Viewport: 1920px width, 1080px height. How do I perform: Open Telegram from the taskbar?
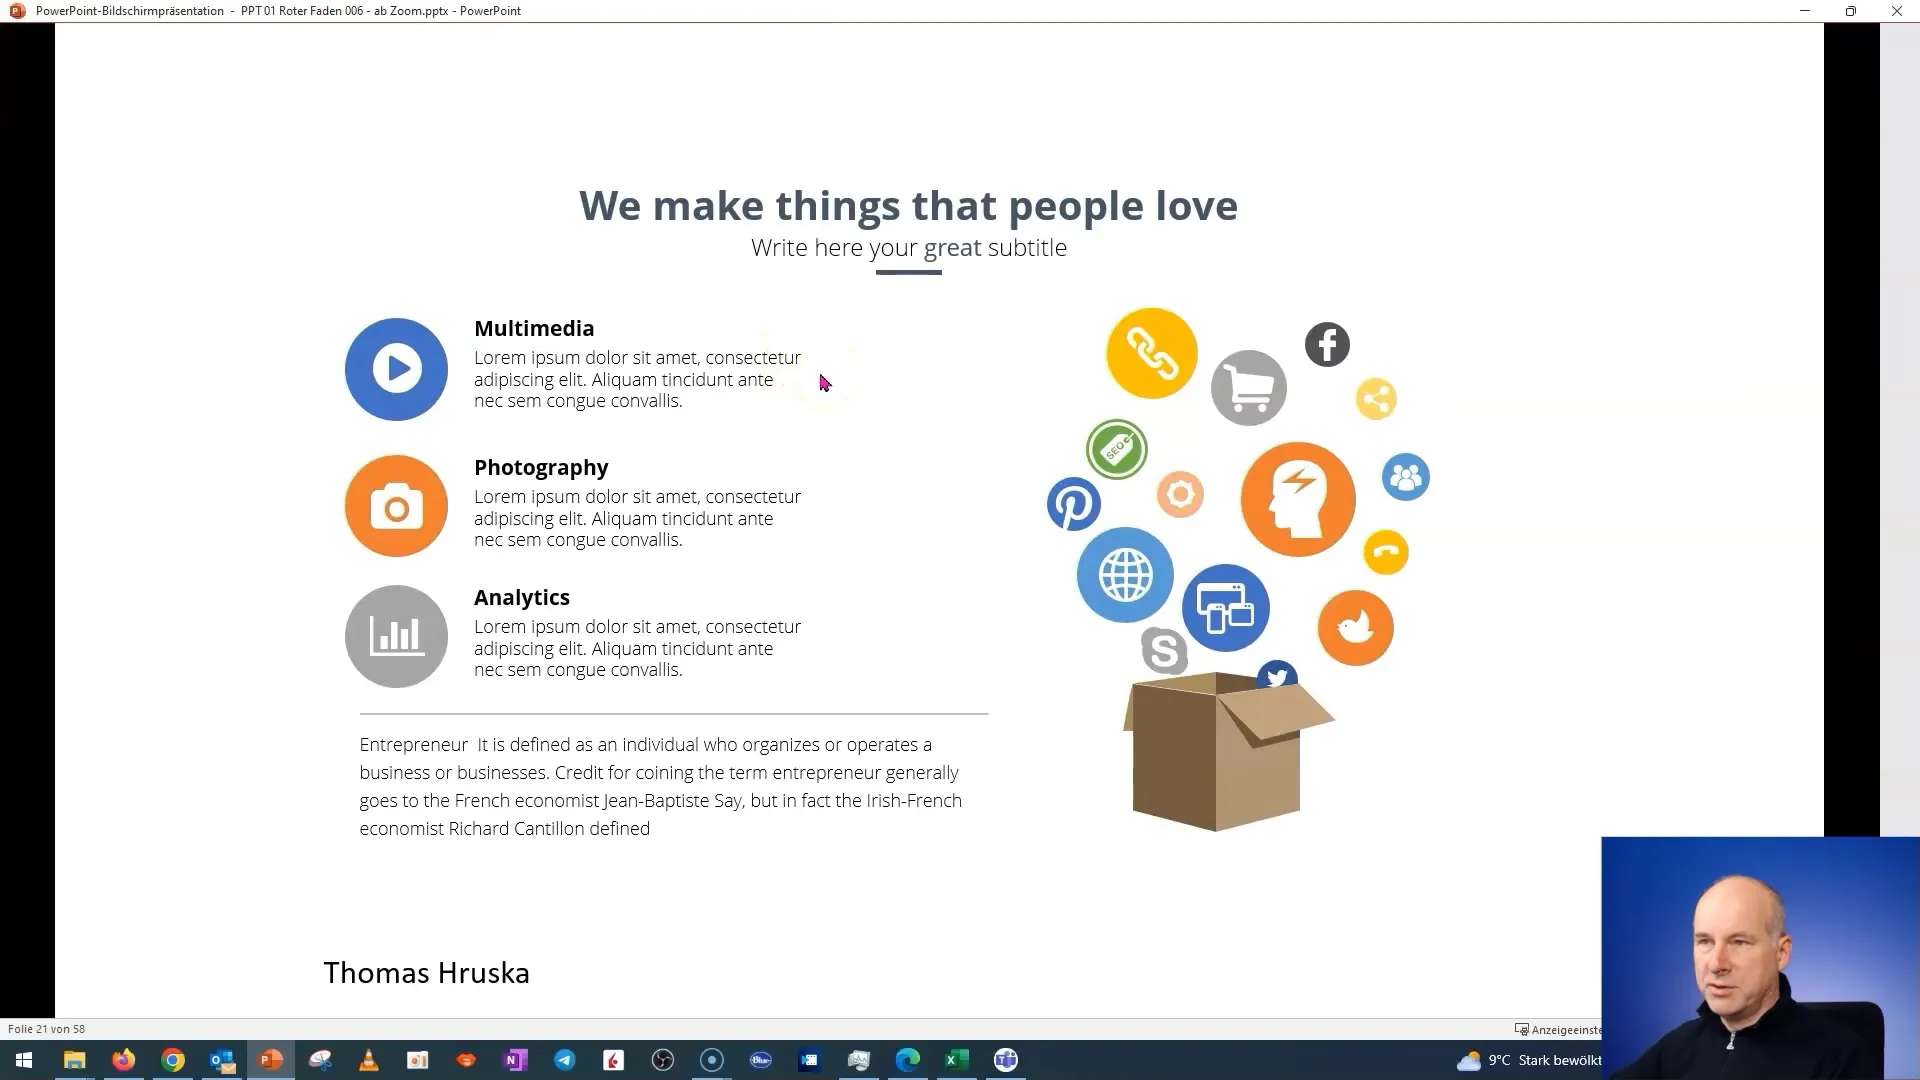[x=565, y=1060]
